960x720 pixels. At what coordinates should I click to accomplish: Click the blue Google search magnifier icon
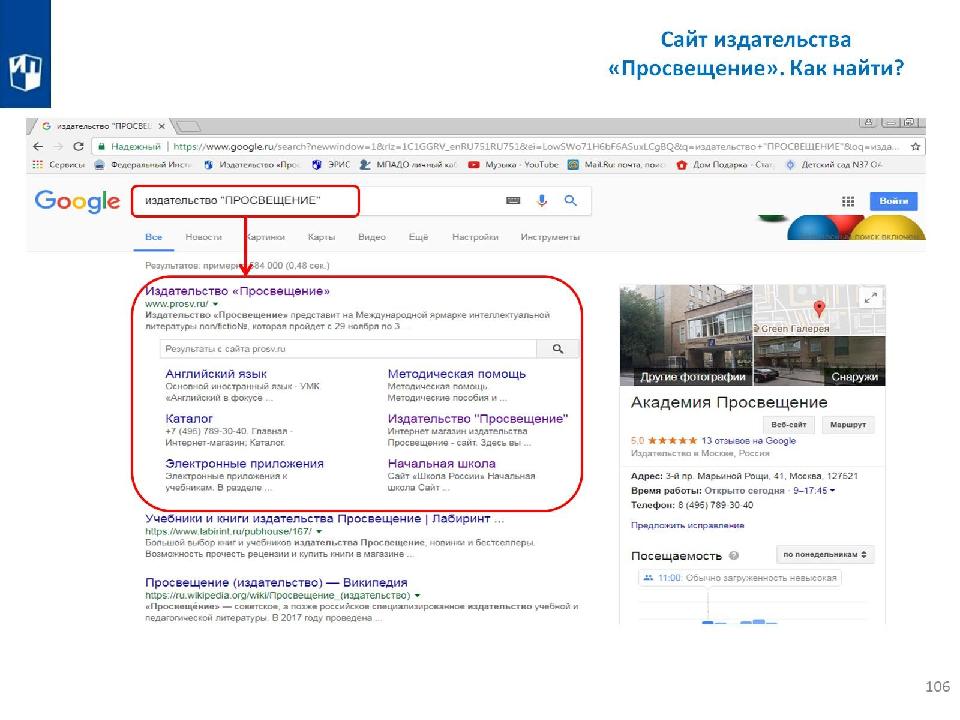pos(571,201)
